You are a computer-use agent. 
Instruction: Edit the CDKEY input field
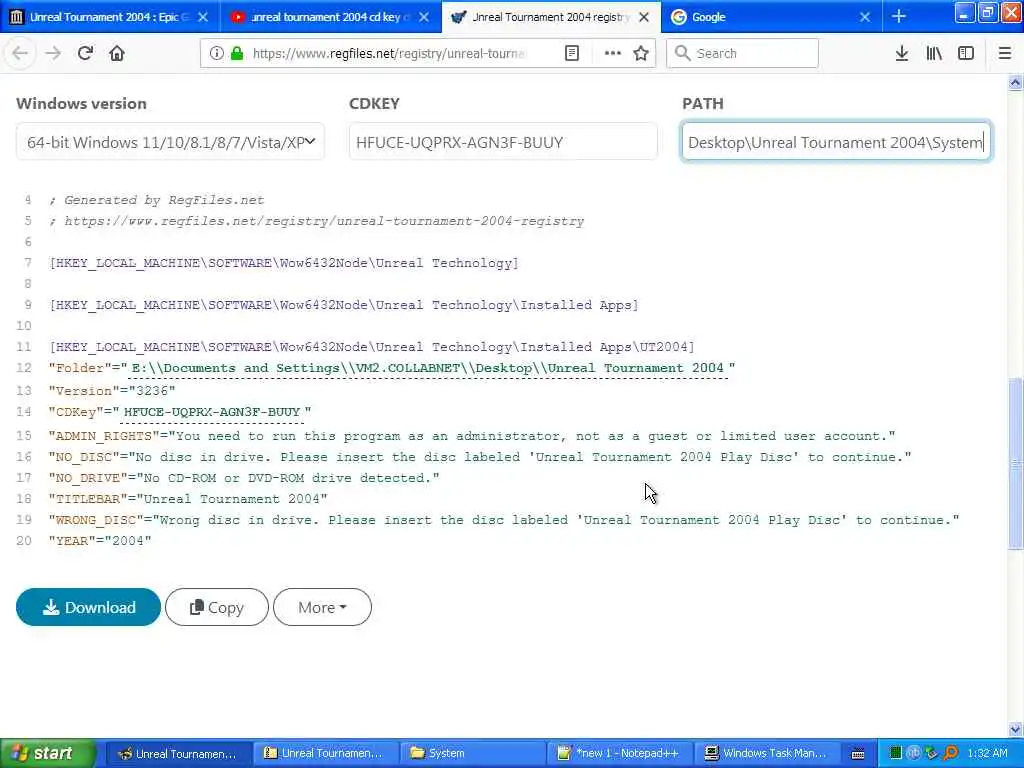(503, 142)
